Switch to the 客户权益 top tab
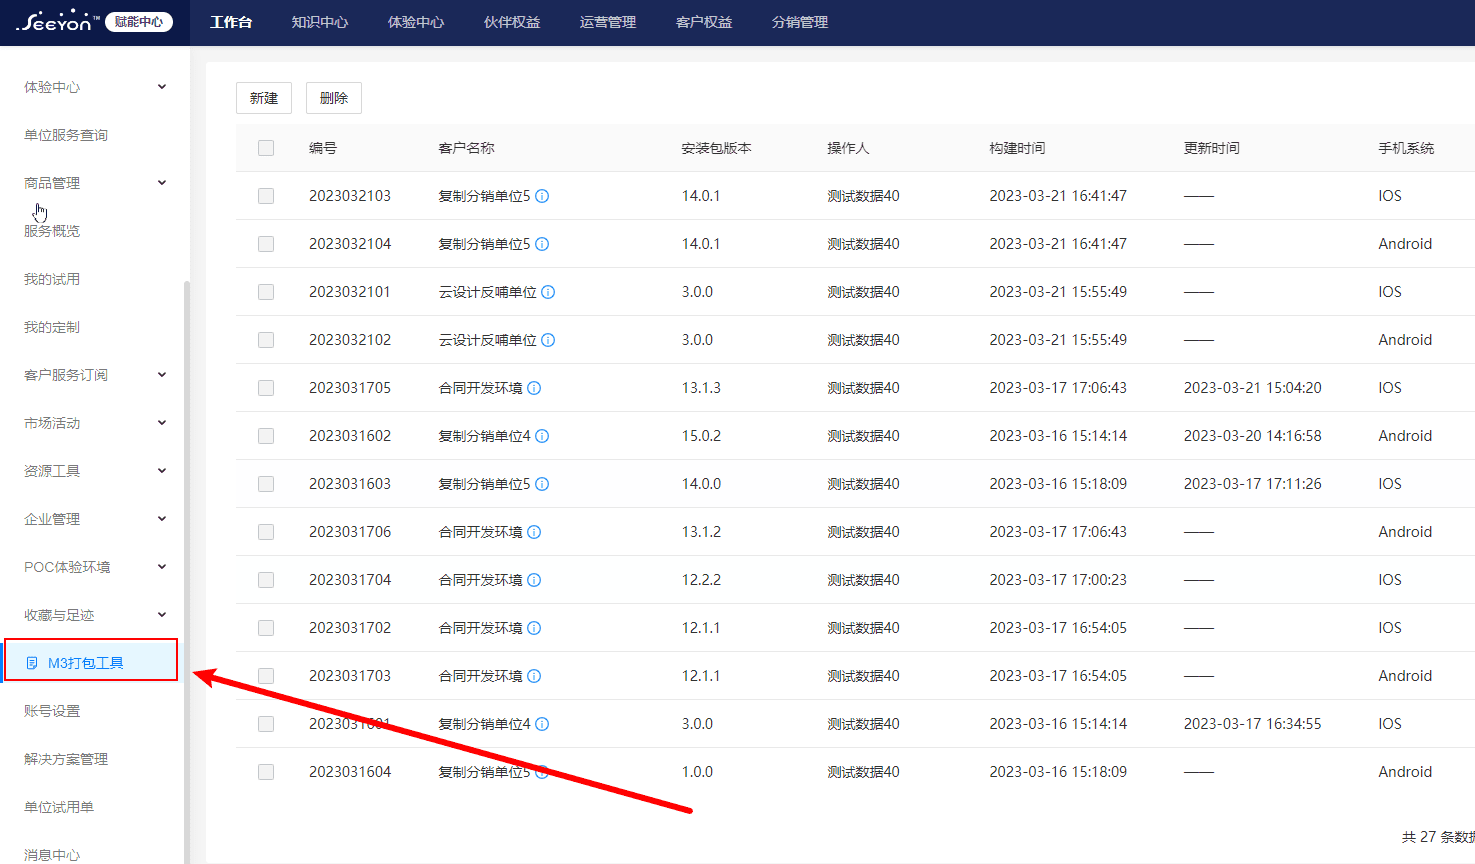This screenshot has width=1475, height=864. pos(704,22)
